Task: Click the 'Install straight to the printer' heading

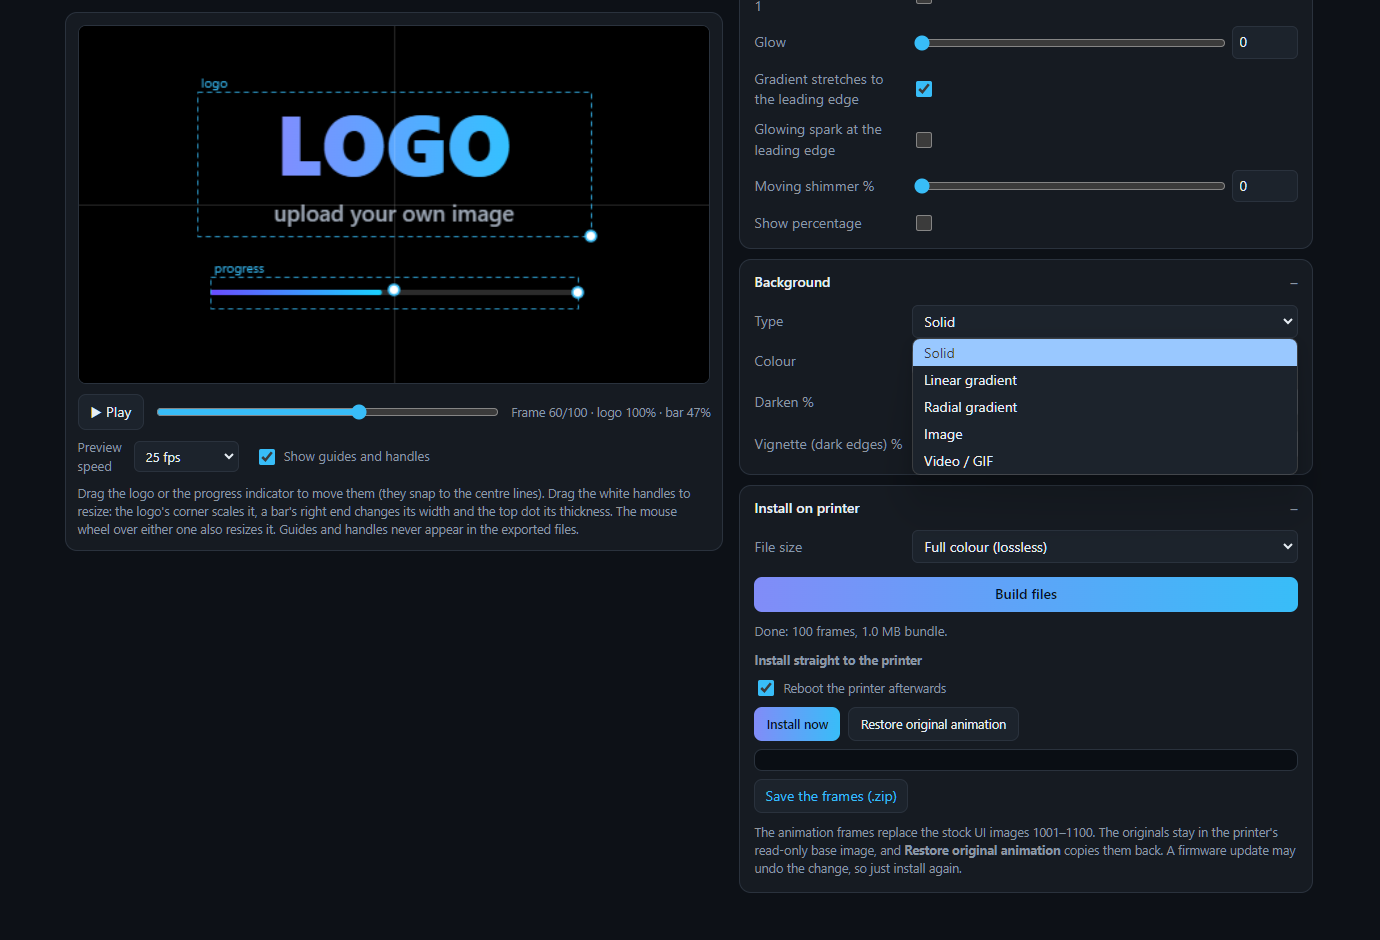Action: 838,660
